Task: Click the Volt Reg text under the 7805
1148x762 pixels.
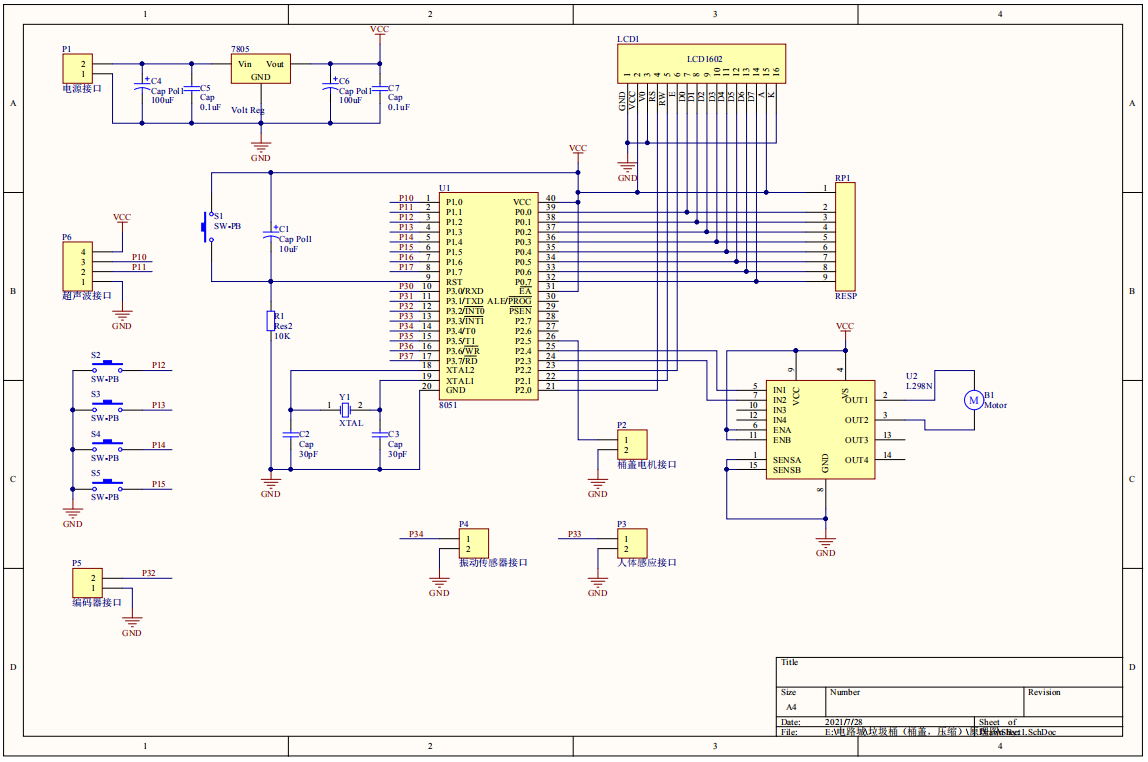Action: point(247,110)
